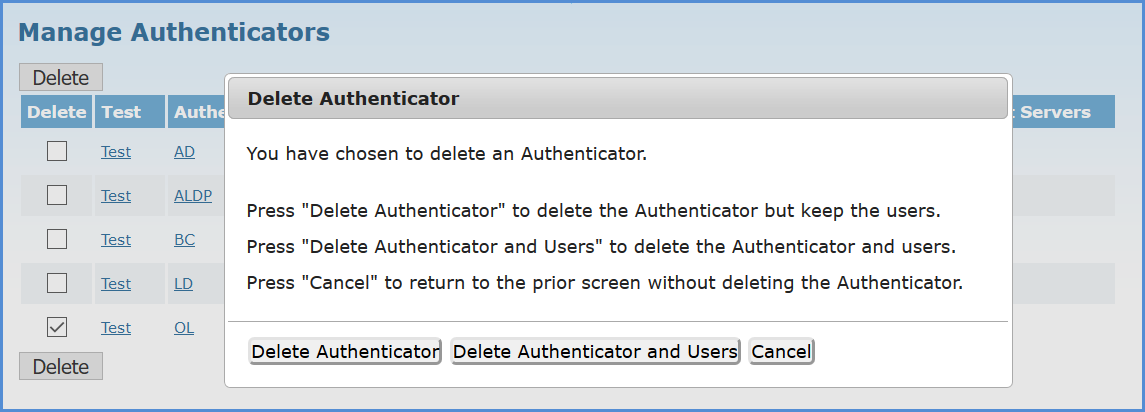The height and width of the screenshot is (412, 1145).
Task: Open the ALDP authenticator link
Action: tap(194, 196)
